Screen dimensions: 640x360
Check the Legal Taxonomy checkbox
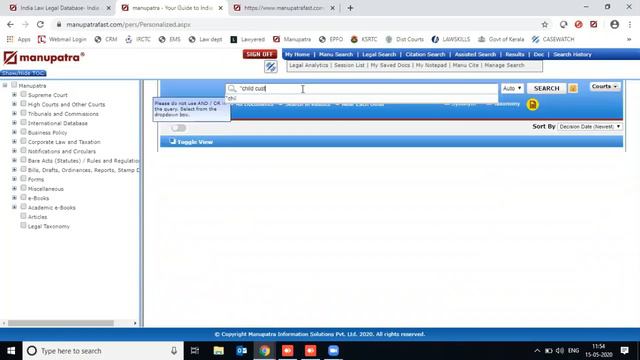coord(24,225)
